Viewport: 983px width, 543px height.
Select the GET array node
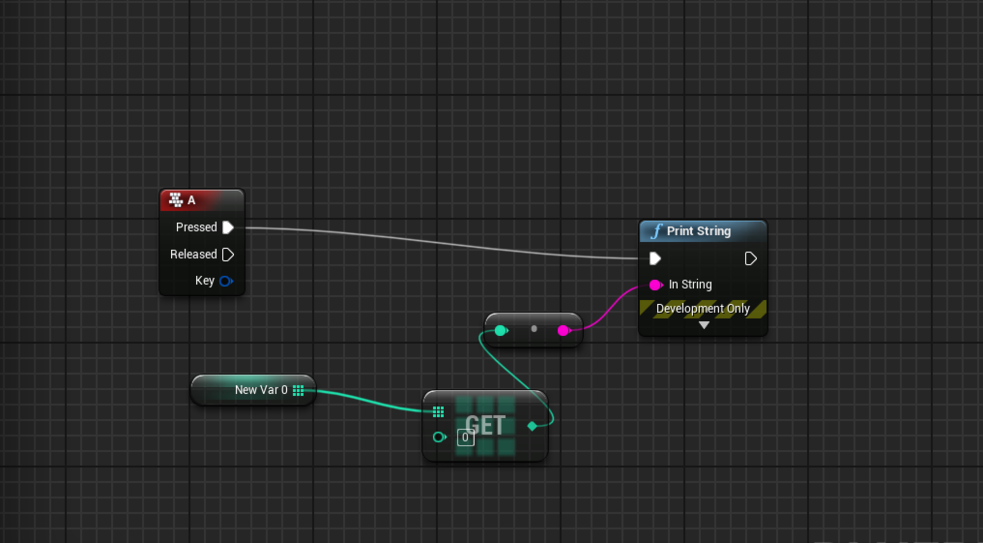(485, 426)
